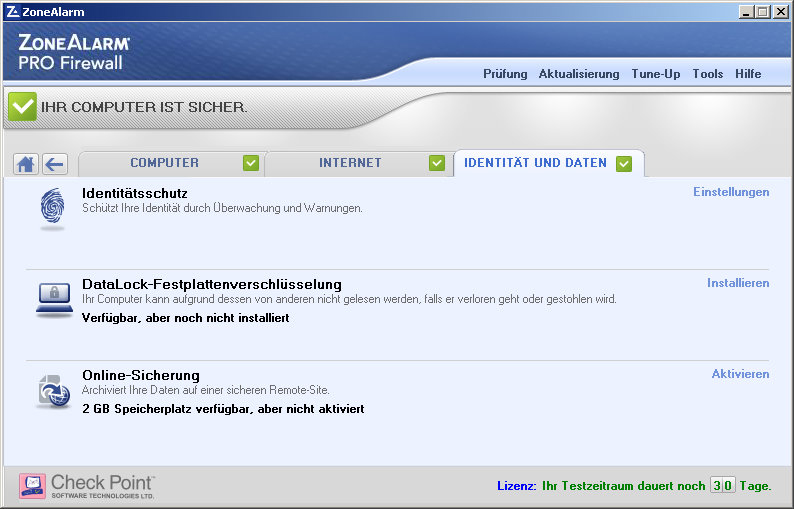Click 'Verfügbar, aber noch nicht installiert' text

(185, 318)
